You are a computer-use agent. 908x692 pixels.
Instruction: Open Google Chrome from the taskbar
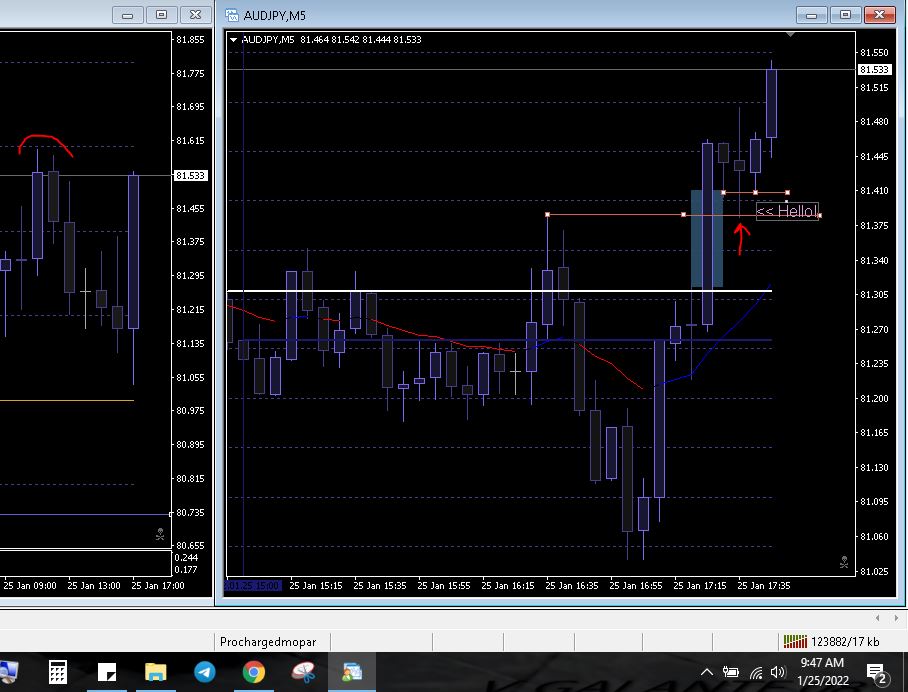(253, 672)
